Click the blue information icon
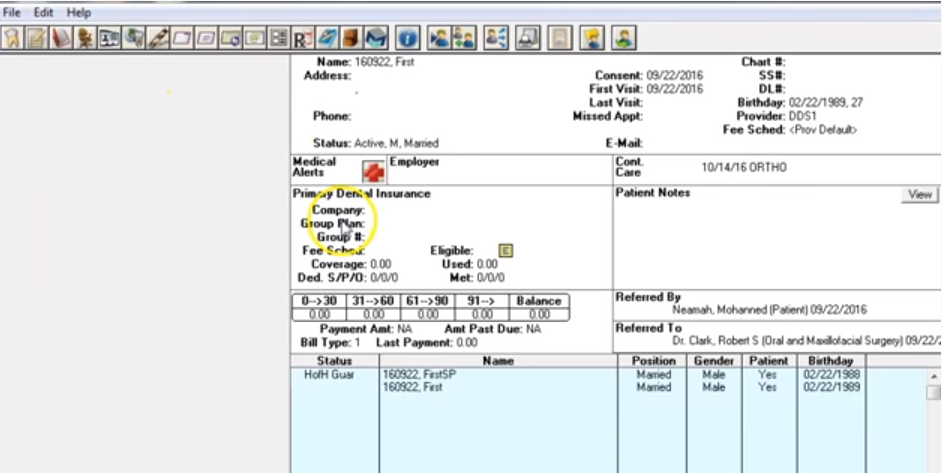 (x=407, y=39)
